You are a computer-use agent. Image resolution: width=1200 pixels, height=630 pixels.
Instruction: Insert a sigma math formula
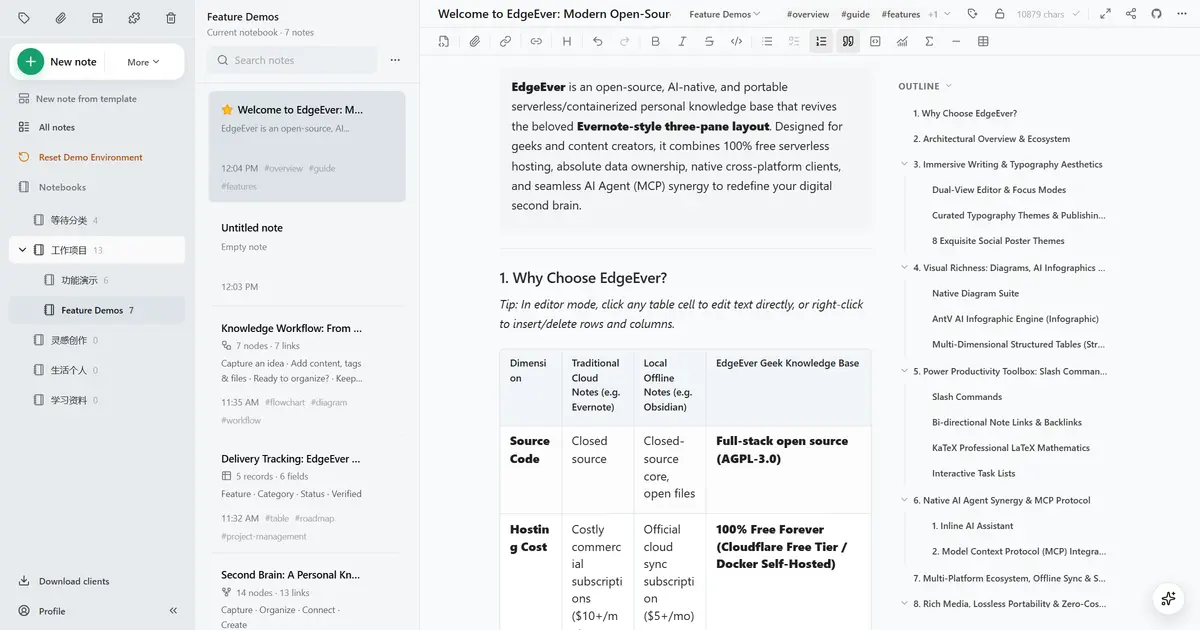pos(930,41)
